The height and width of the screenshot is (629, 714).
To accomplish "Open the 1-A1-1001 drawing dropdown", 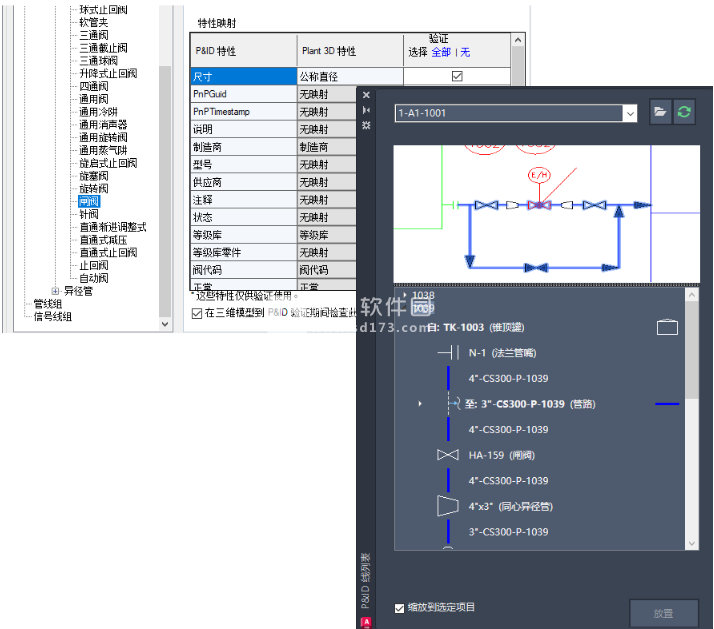I will 630,113.
